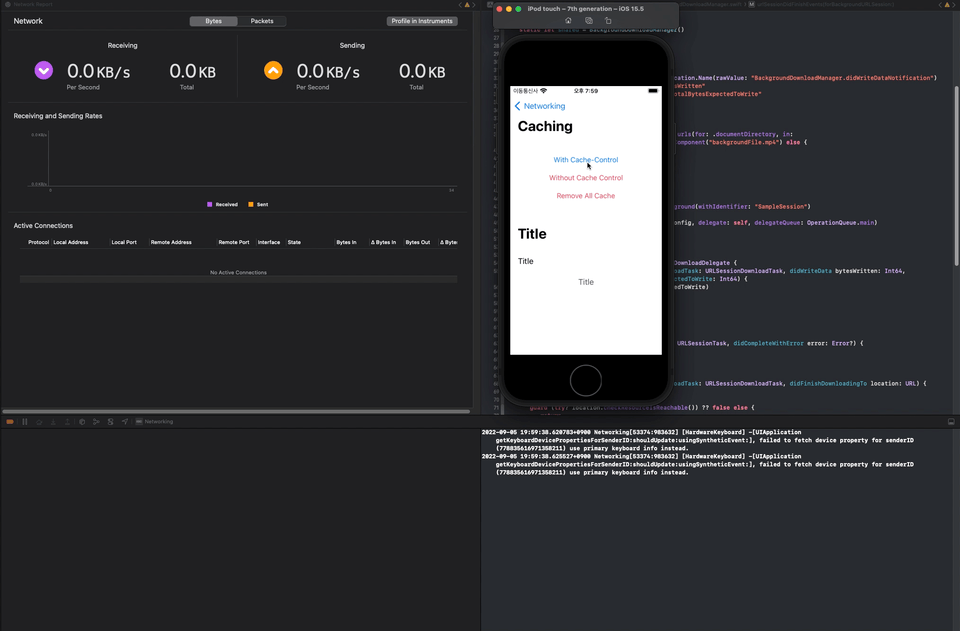Go to previous issue in right editor header
Viewport: 960px width, 631px height.
(940, 4)
